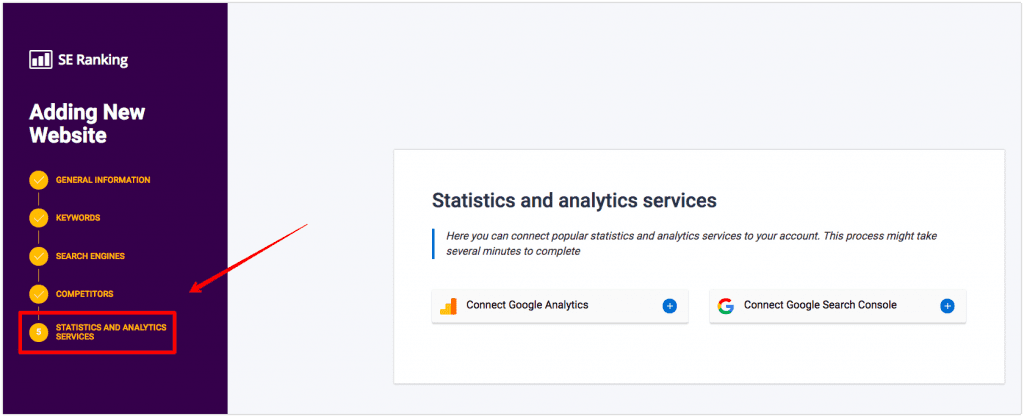Viewport: 1024px width, 417px height.
Task: Select the Competitors step
Action: (84, 294)
